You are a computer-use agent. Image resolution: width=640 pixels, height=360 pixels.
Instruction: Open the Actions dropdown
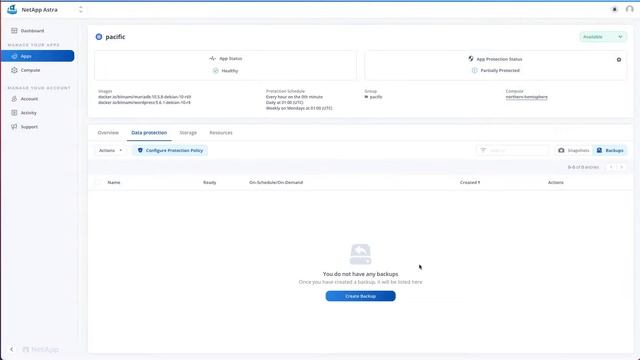click(110, 151)
